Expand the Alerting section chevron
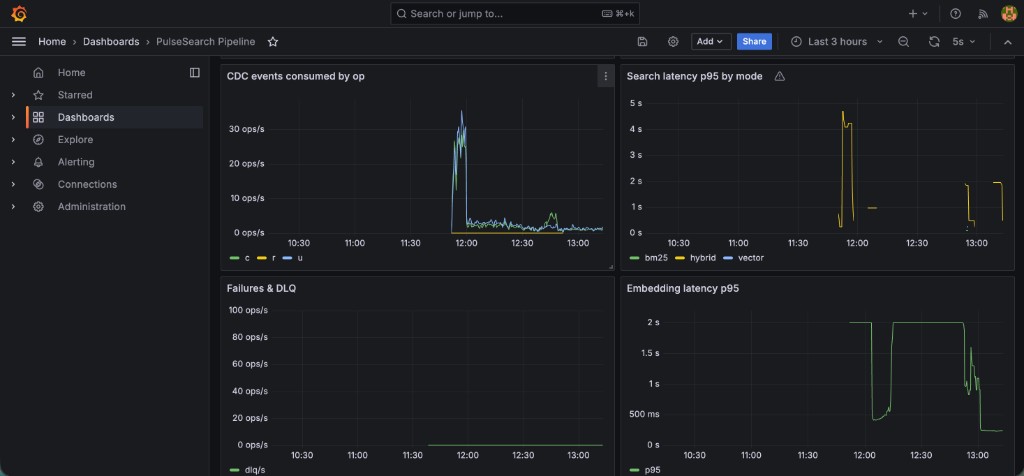The width and height of the screenshot is (1024, 476). 13,162
